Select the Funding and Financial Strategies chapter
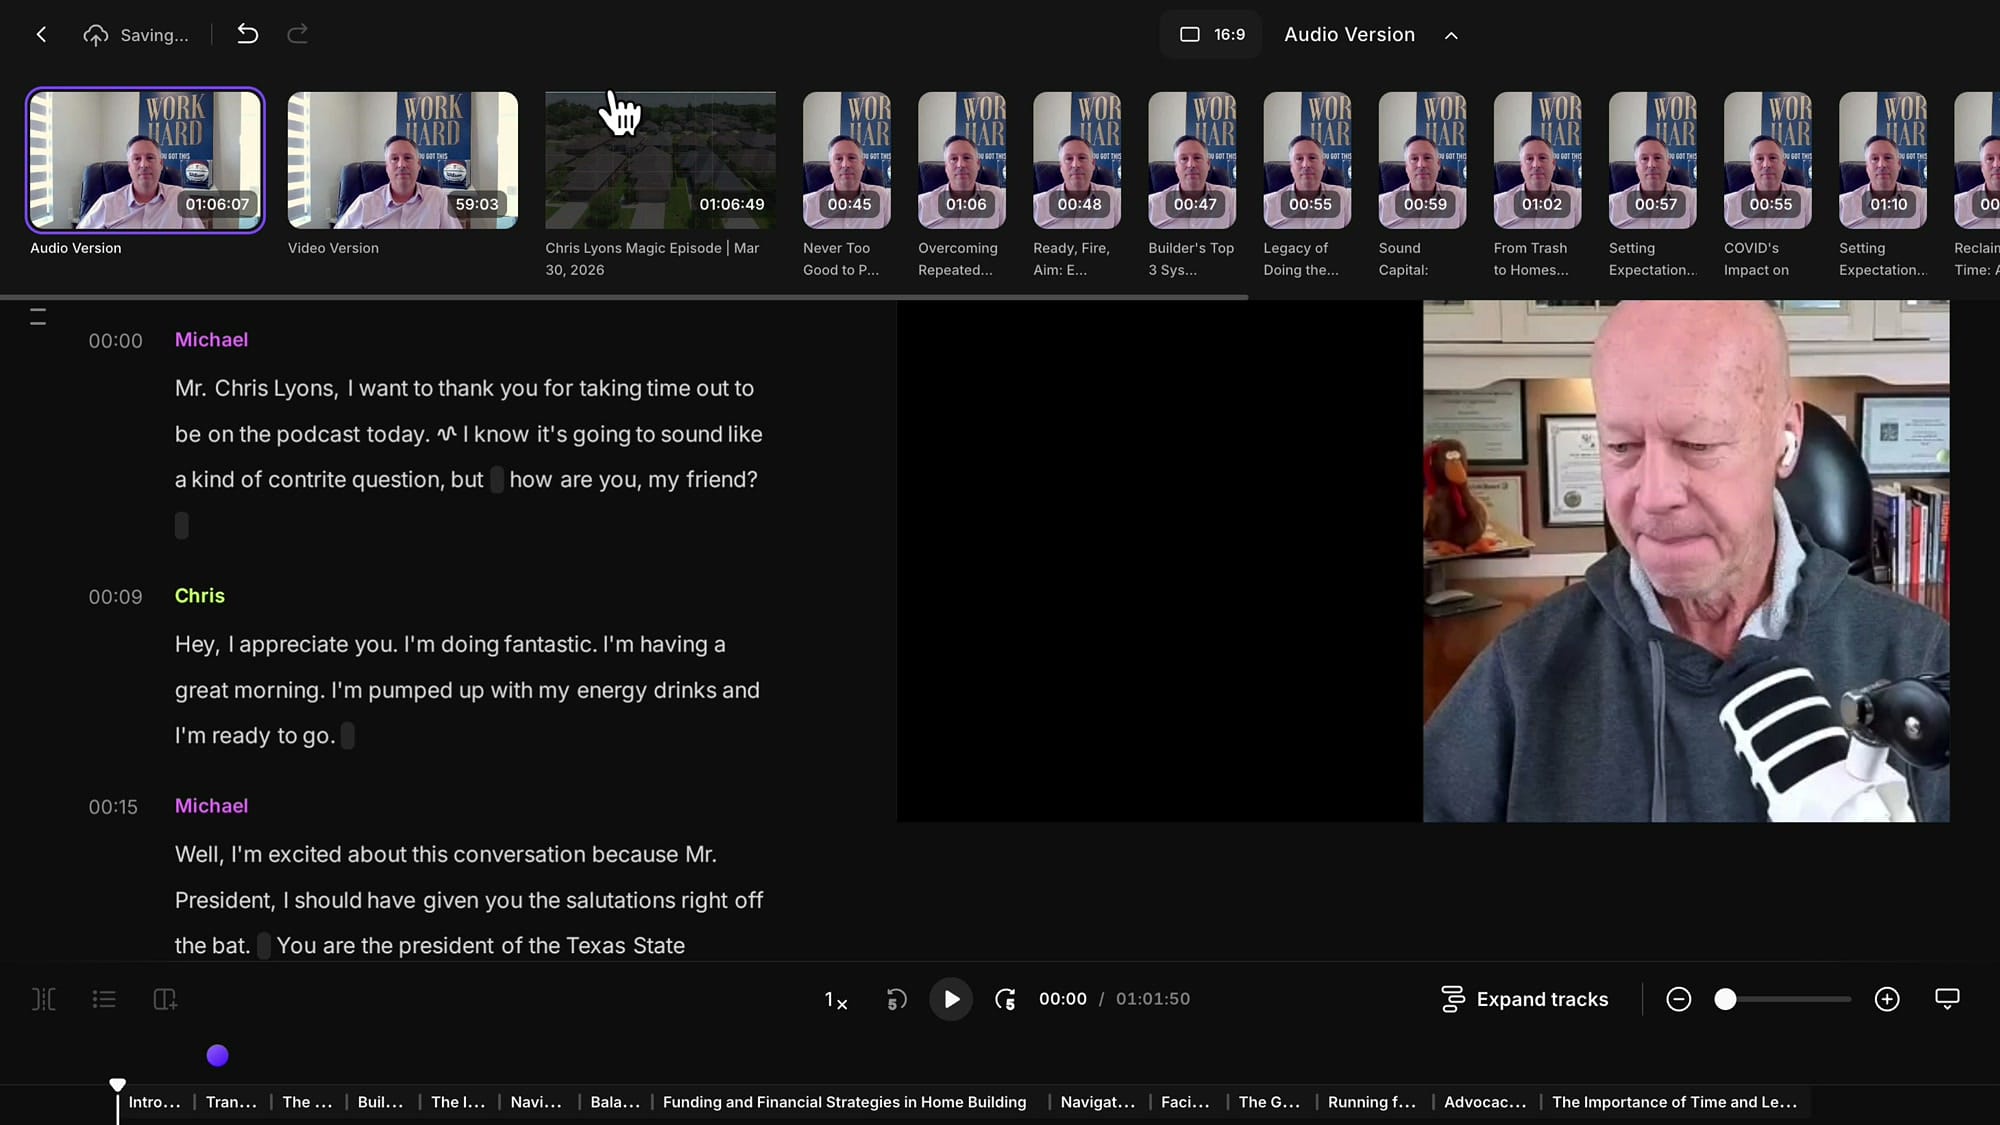The width and height of the screenshot is (2000, 1125). 845,1102
